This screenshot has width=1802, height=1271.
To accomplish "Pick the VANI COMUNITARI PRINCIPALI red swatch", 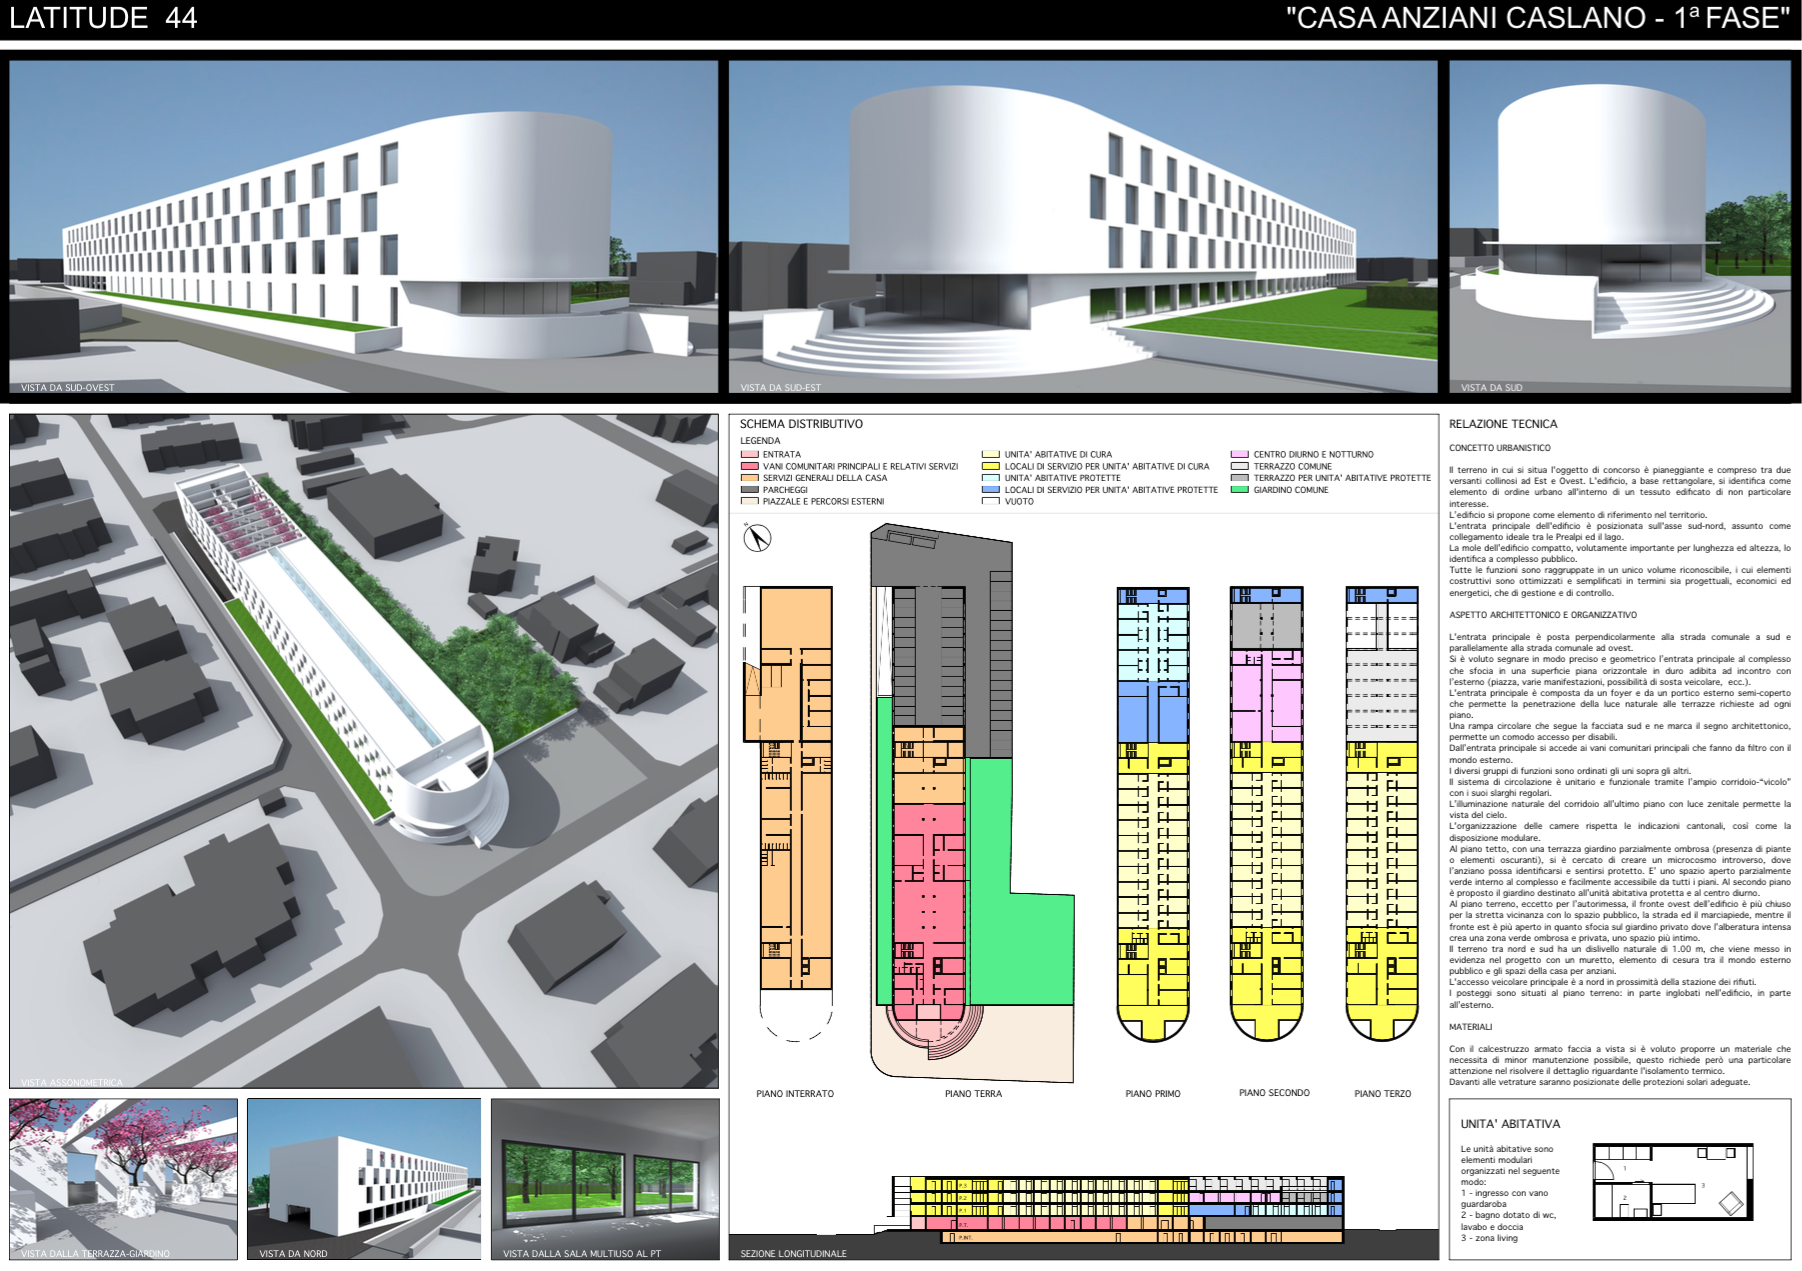I will 749,466.
